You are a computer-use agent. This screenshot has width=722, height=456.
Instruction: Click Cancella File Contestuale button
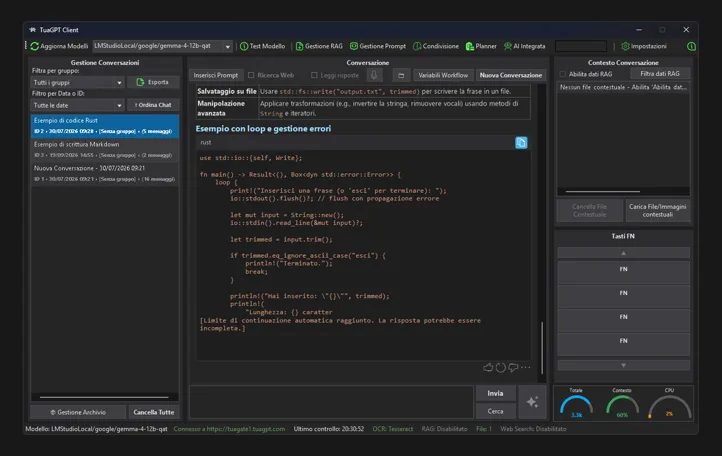(589, 210)
